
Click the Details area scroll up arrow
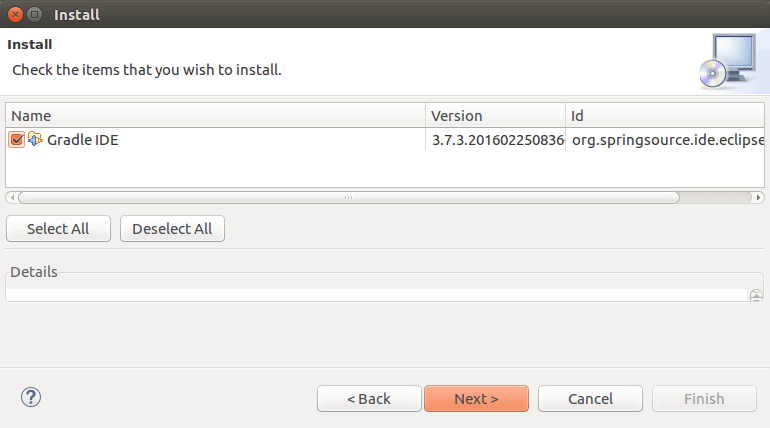click(756, 293)
